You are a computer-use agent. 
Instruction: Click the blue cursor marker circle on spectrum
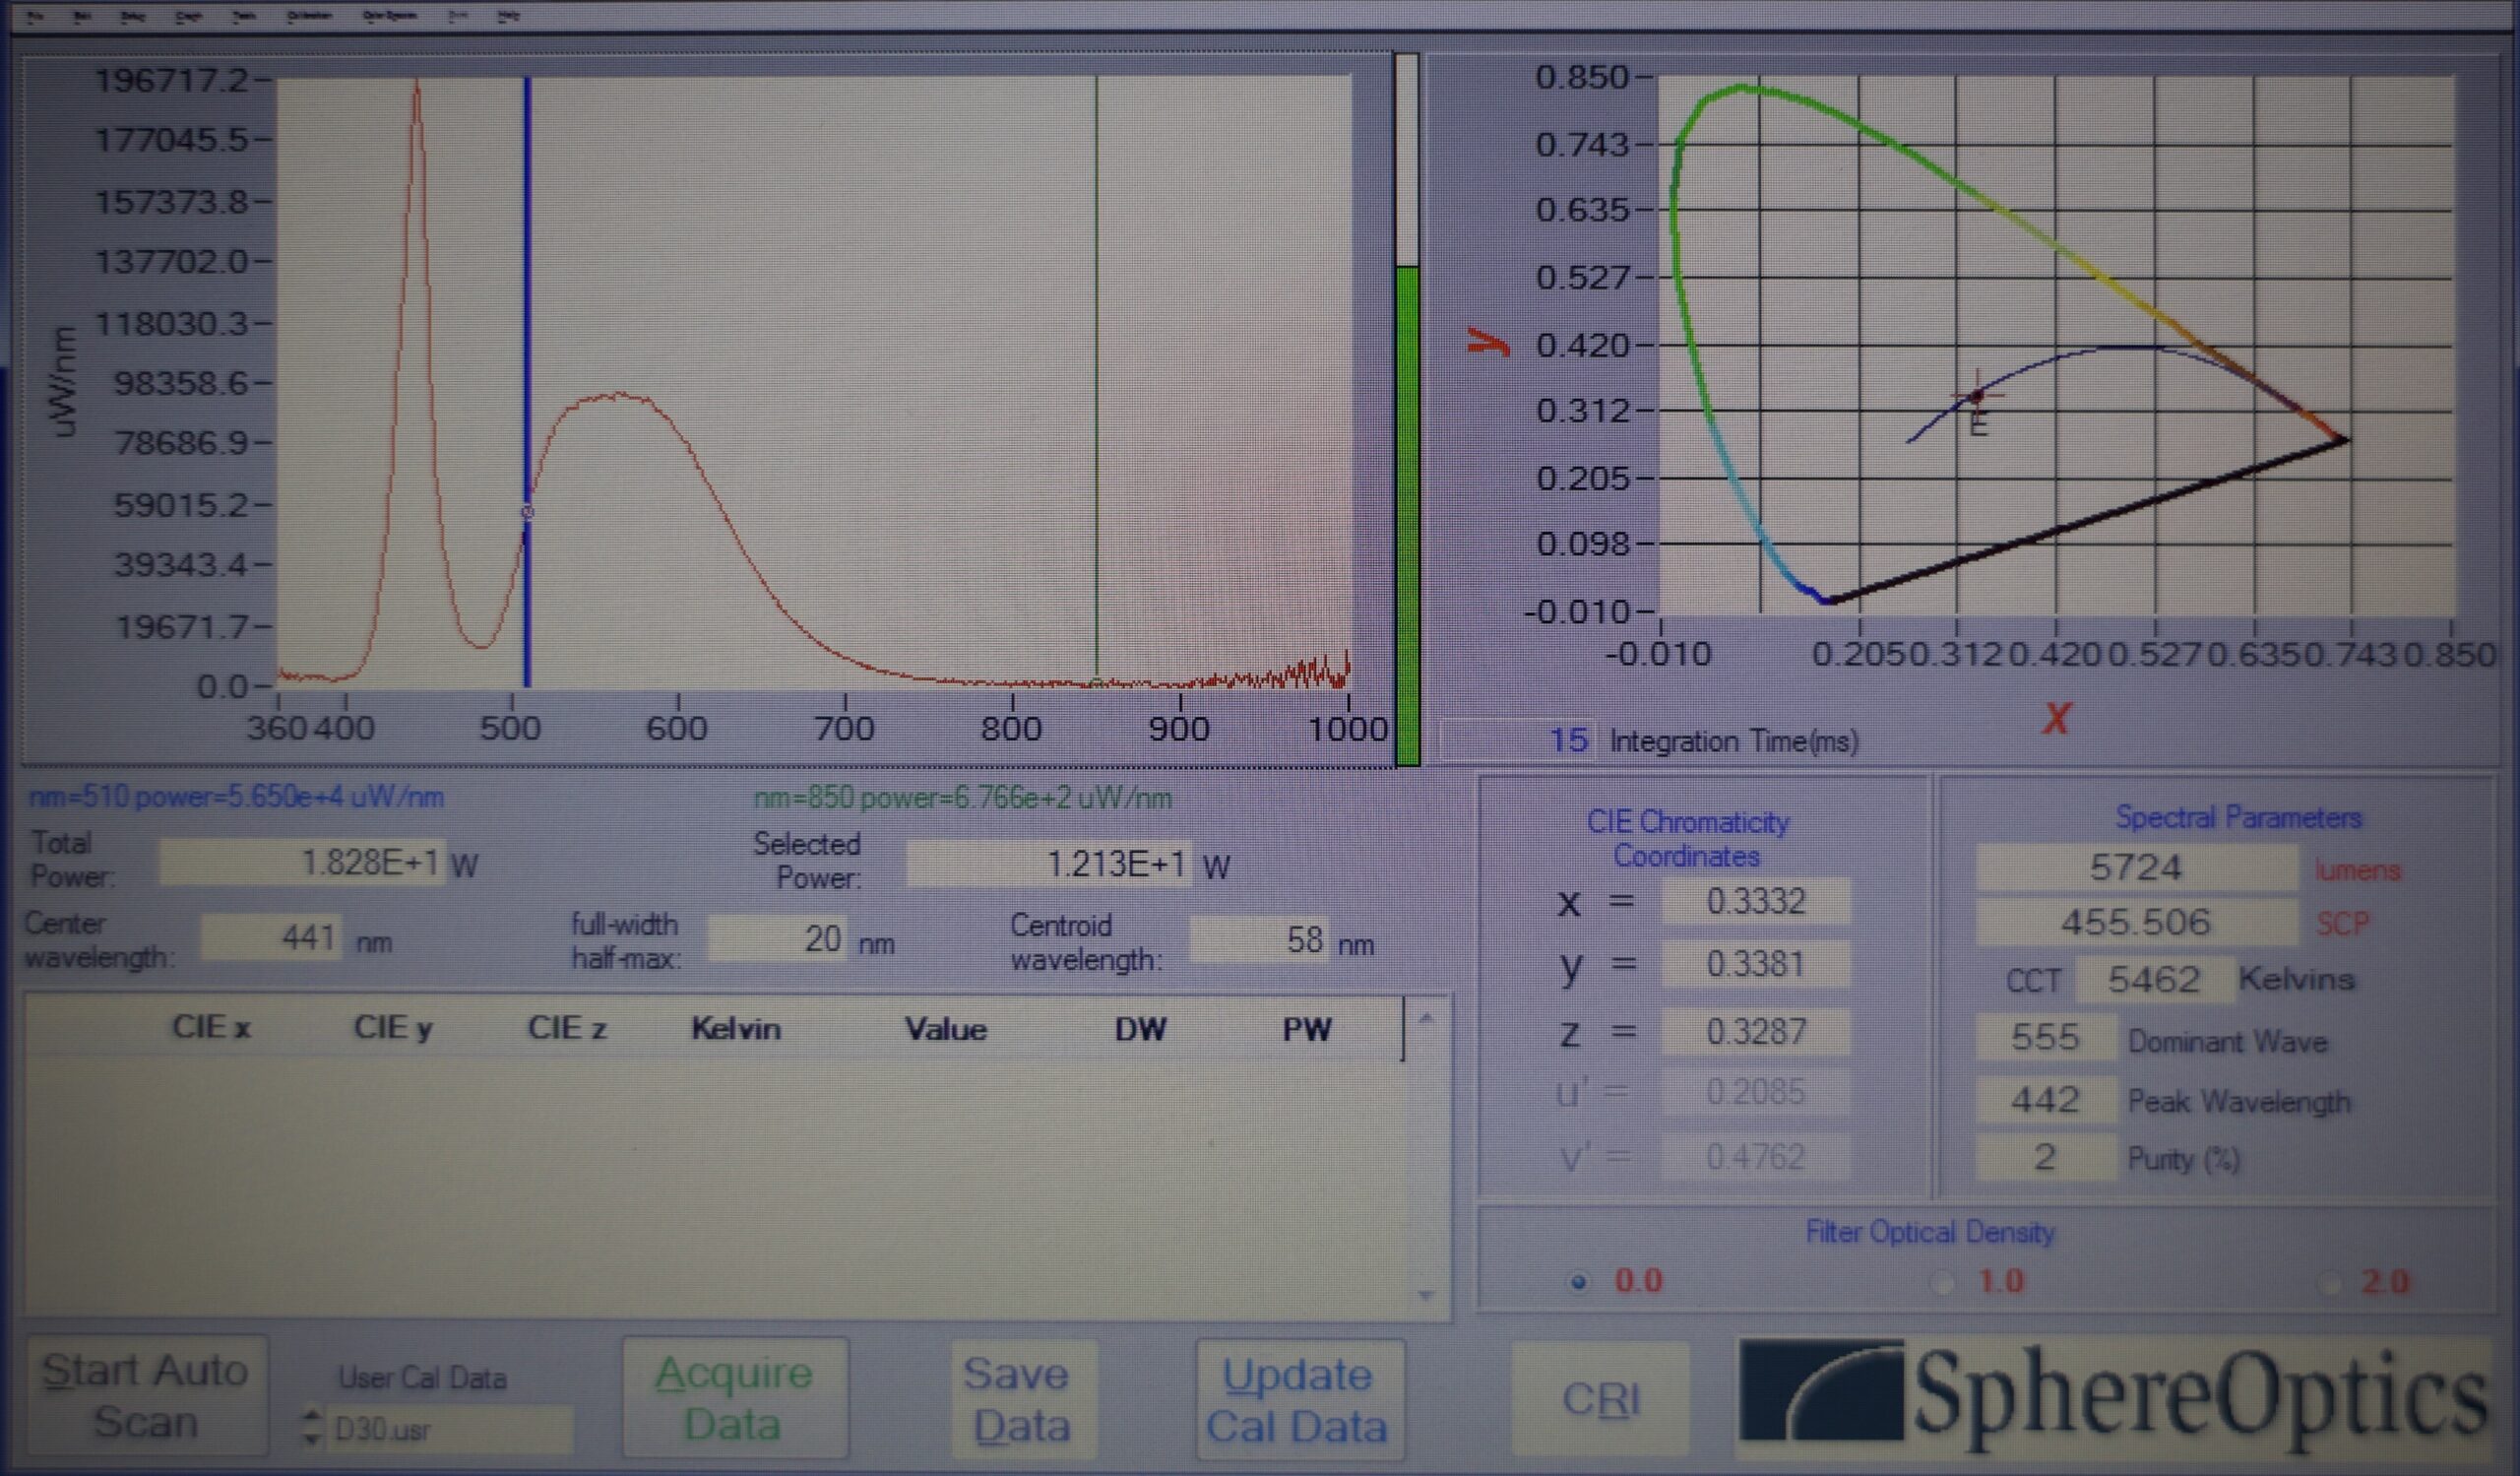[528, 512]
